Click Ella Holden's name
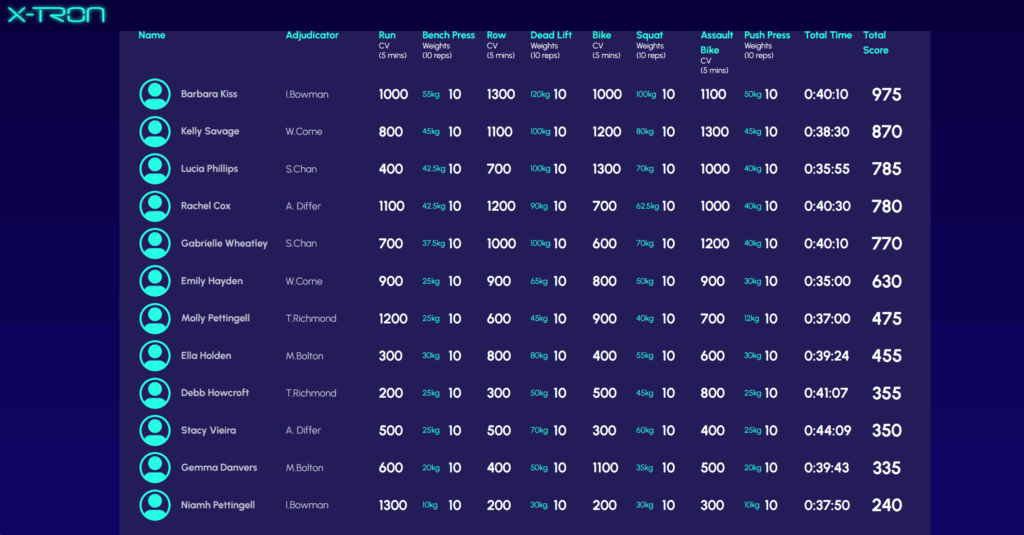The width and height of the screenshot is (1024, 535). pyautogui.click(x=206, y=356)
